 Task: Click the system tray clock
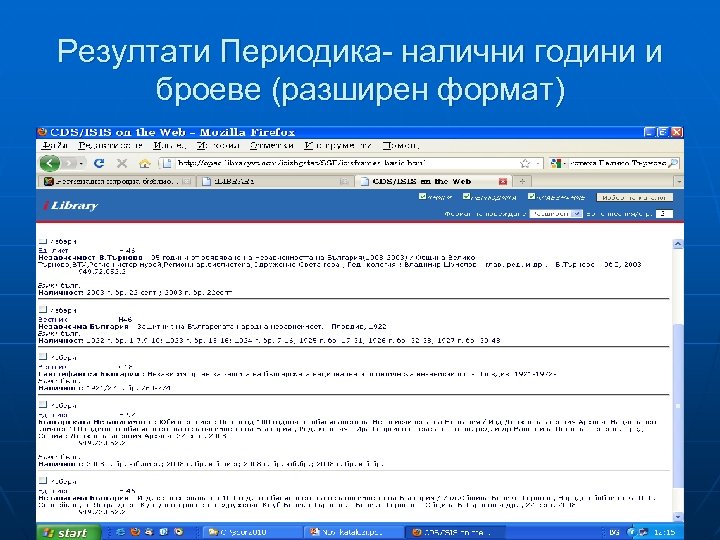pos(665,533)
